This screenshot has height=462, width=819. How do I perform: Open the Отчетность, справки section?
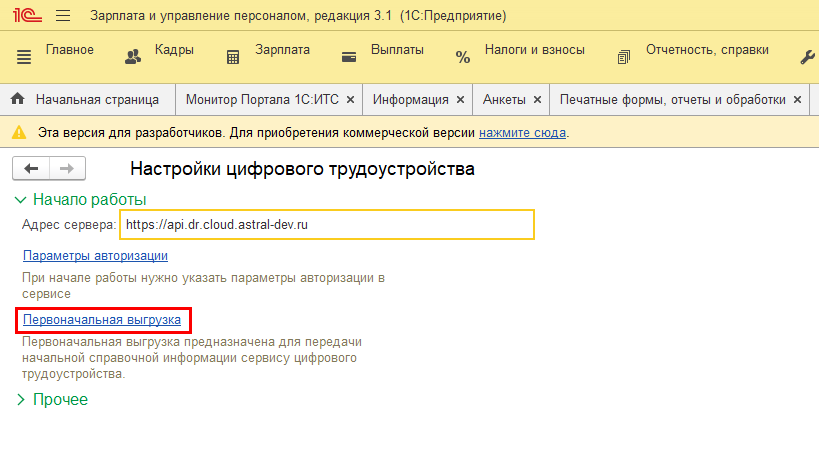[694, 51]
